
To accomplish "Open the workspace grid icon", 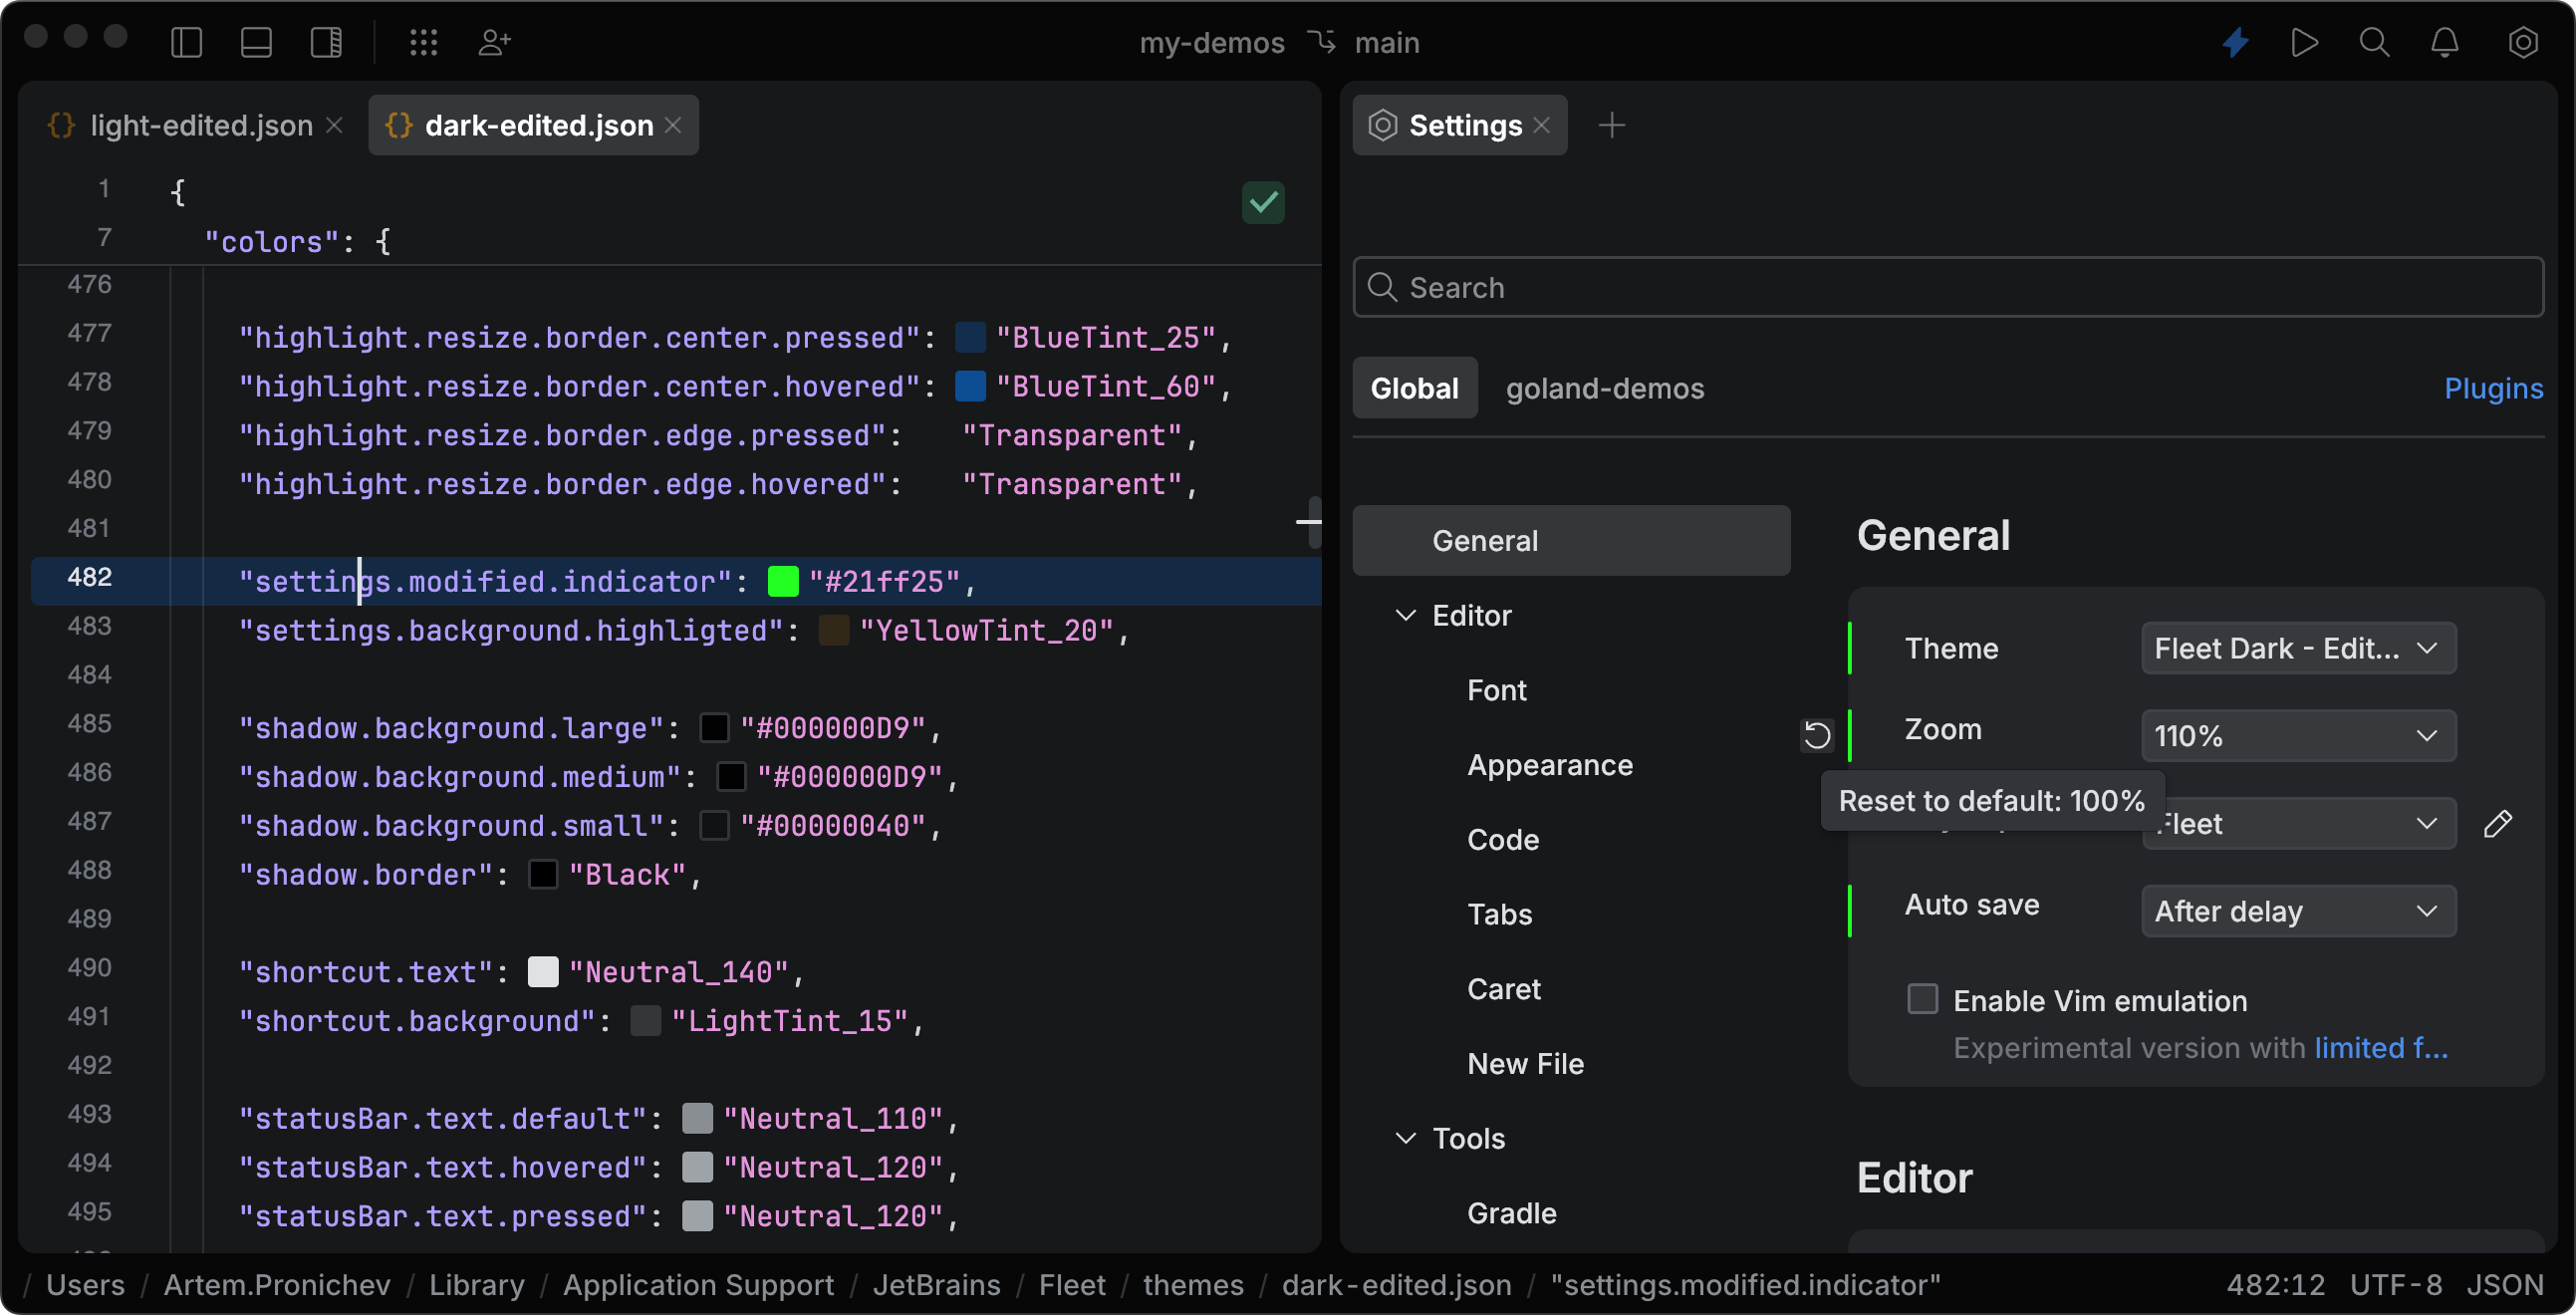I will coord(424,42).
